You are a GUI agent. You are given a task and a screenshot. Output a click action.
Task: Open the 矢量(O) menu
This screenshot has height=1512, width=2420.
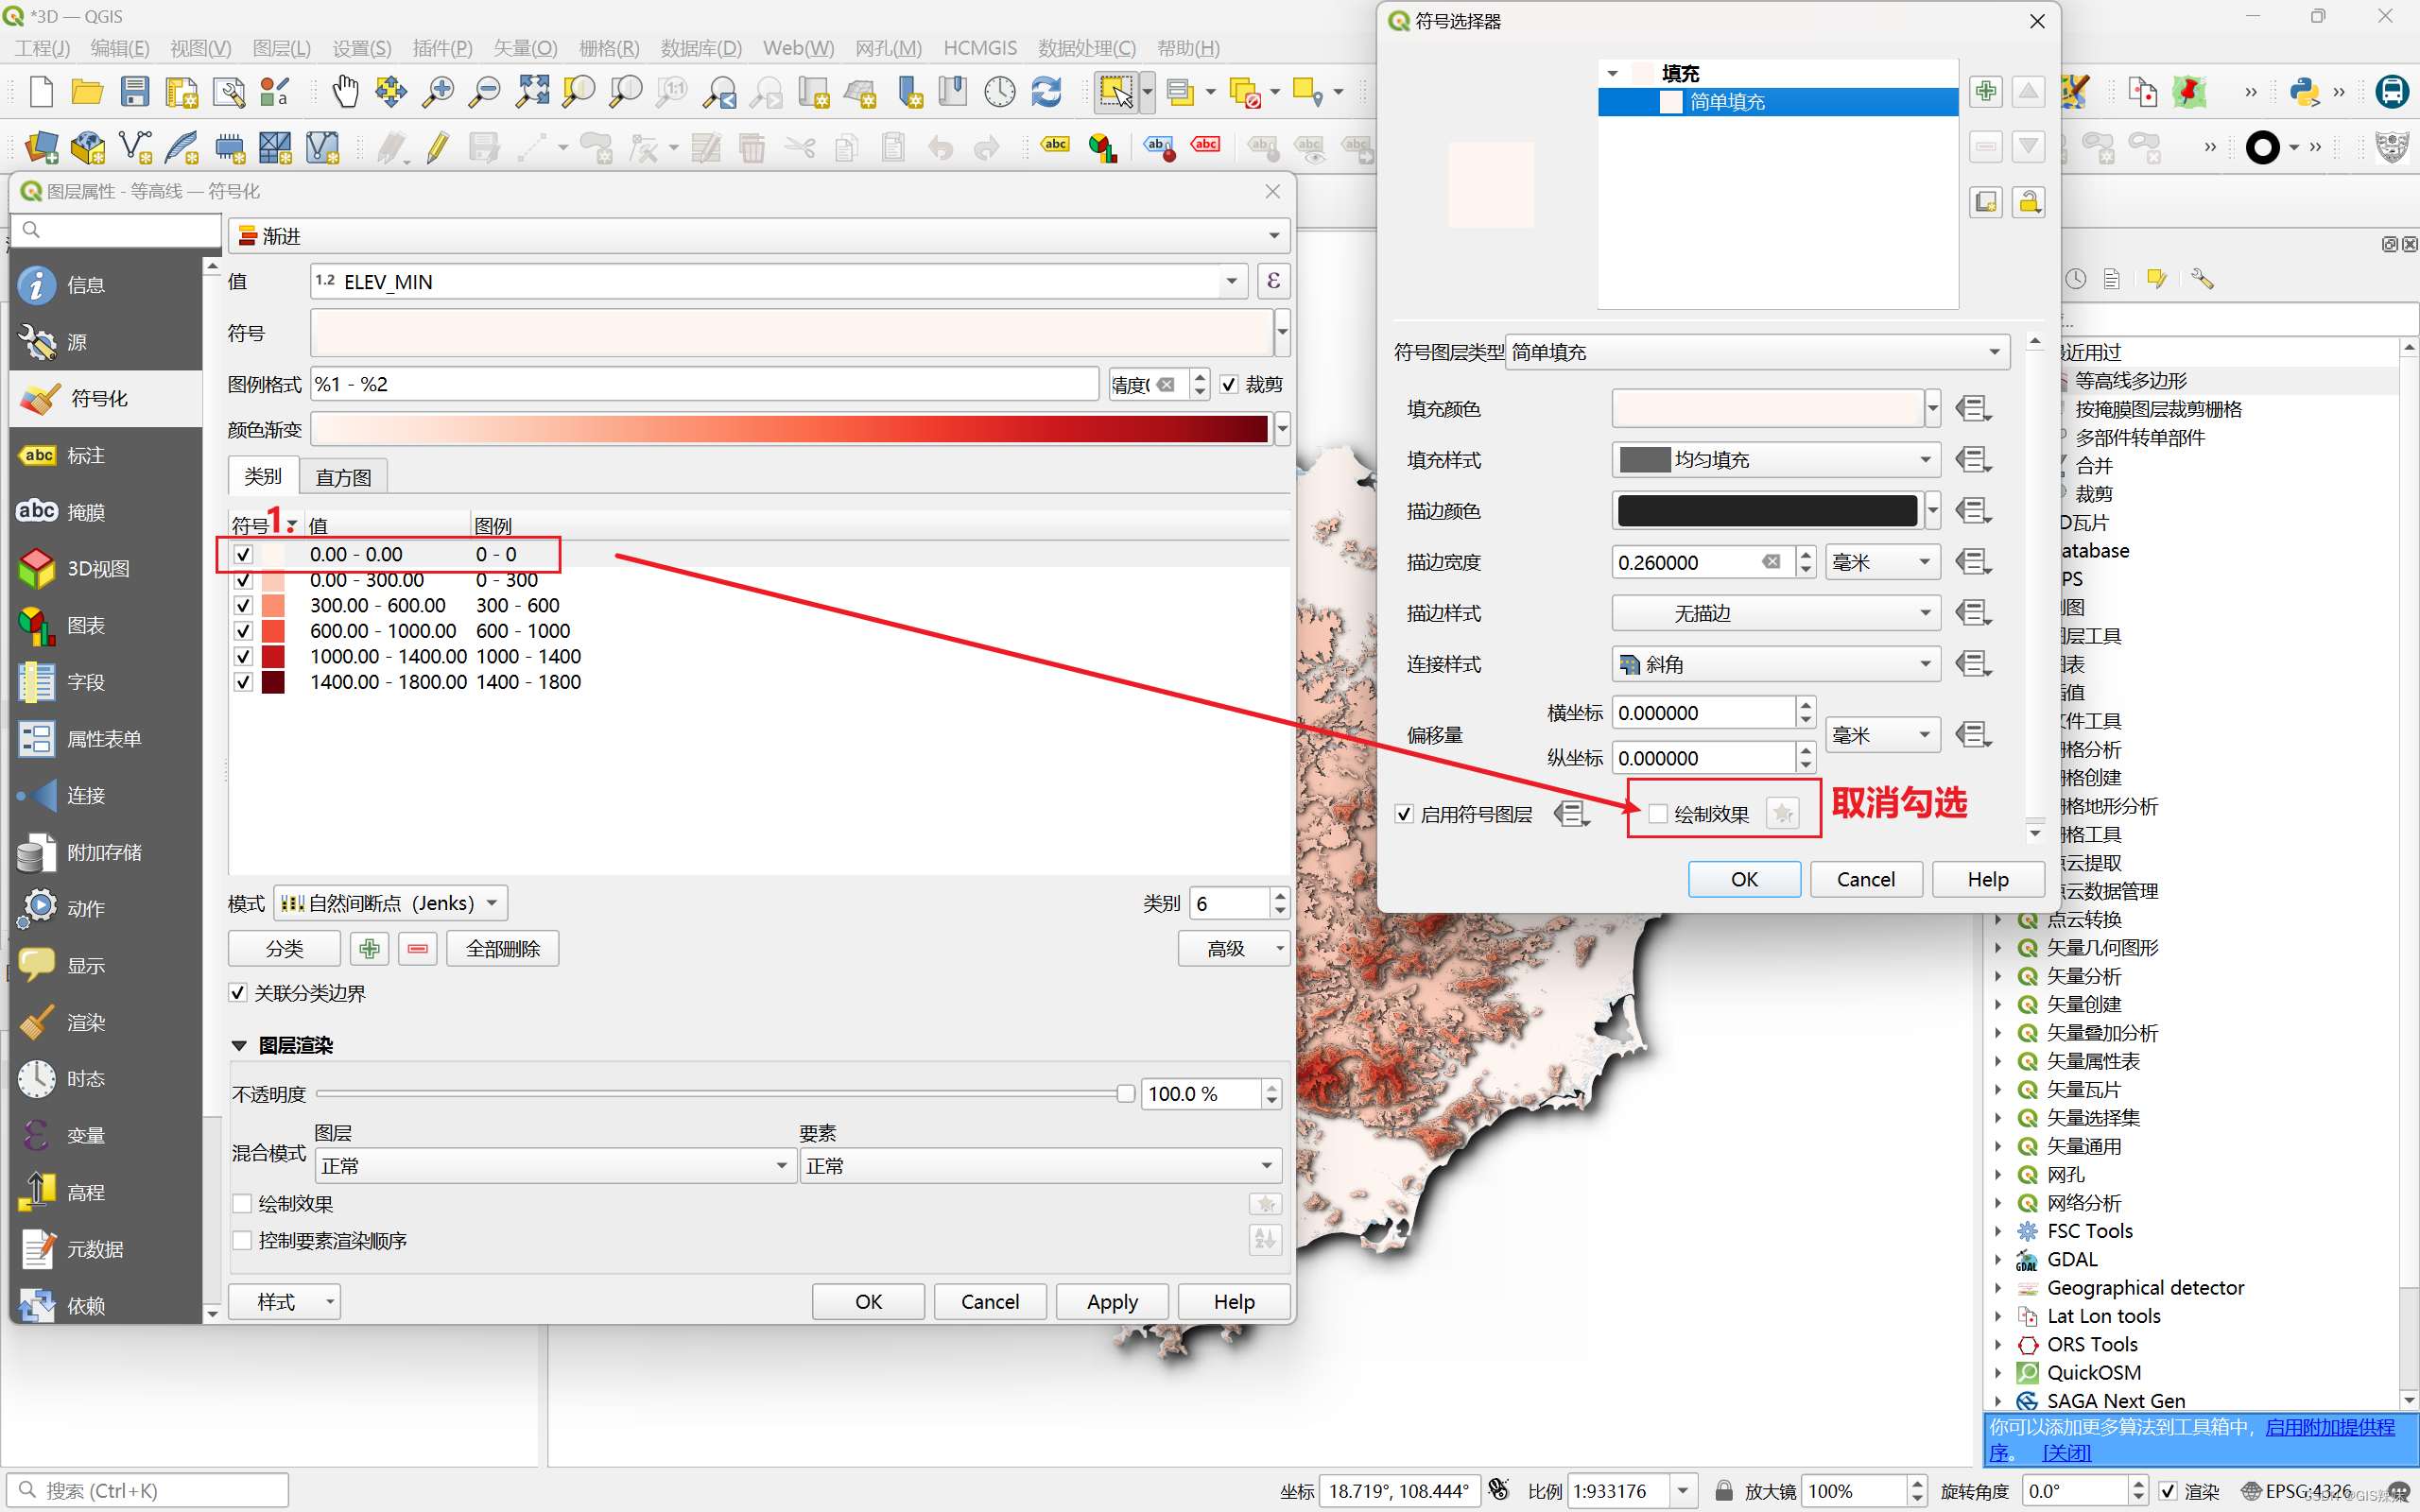tap(524, 48)
